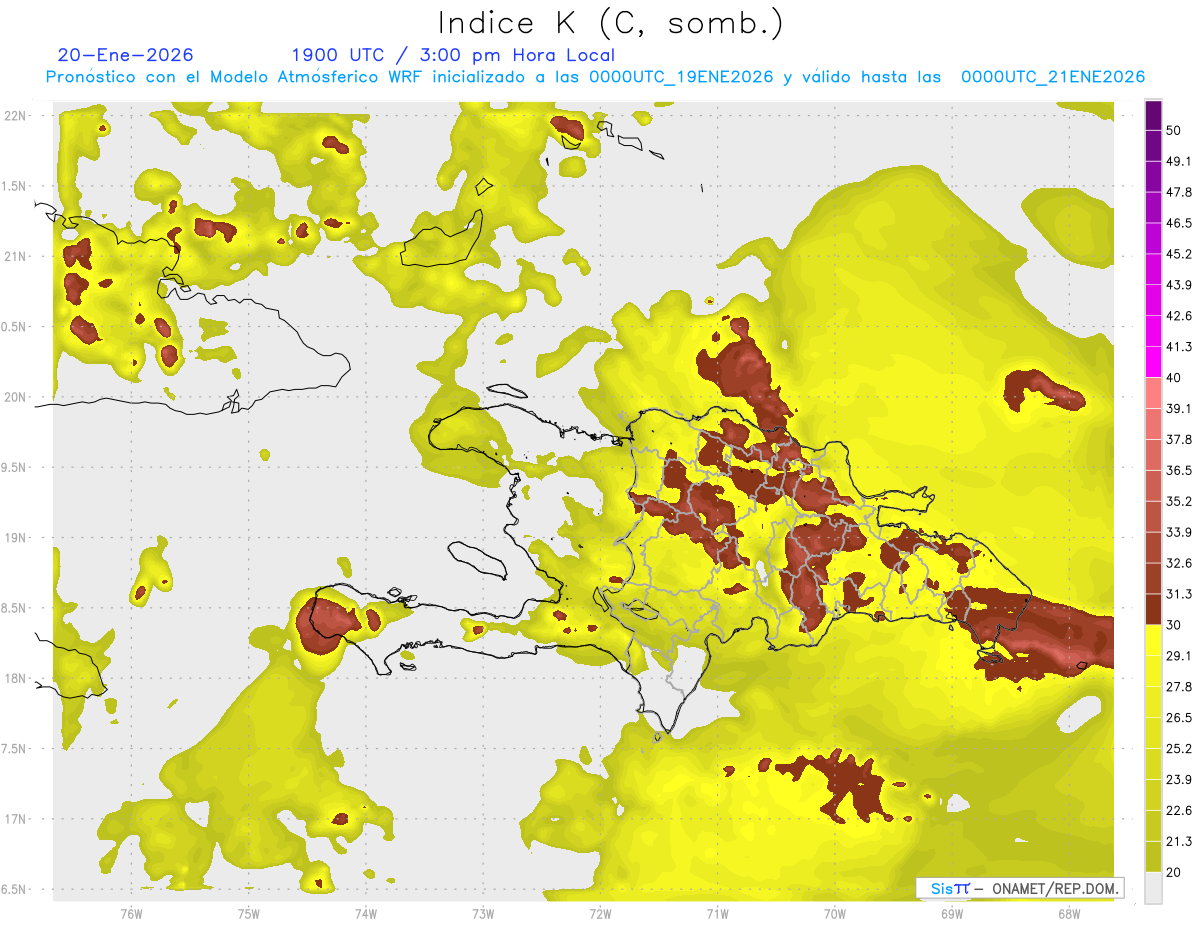
Task: Click the colorbar value label '30'
Action: pos(1174,625)
